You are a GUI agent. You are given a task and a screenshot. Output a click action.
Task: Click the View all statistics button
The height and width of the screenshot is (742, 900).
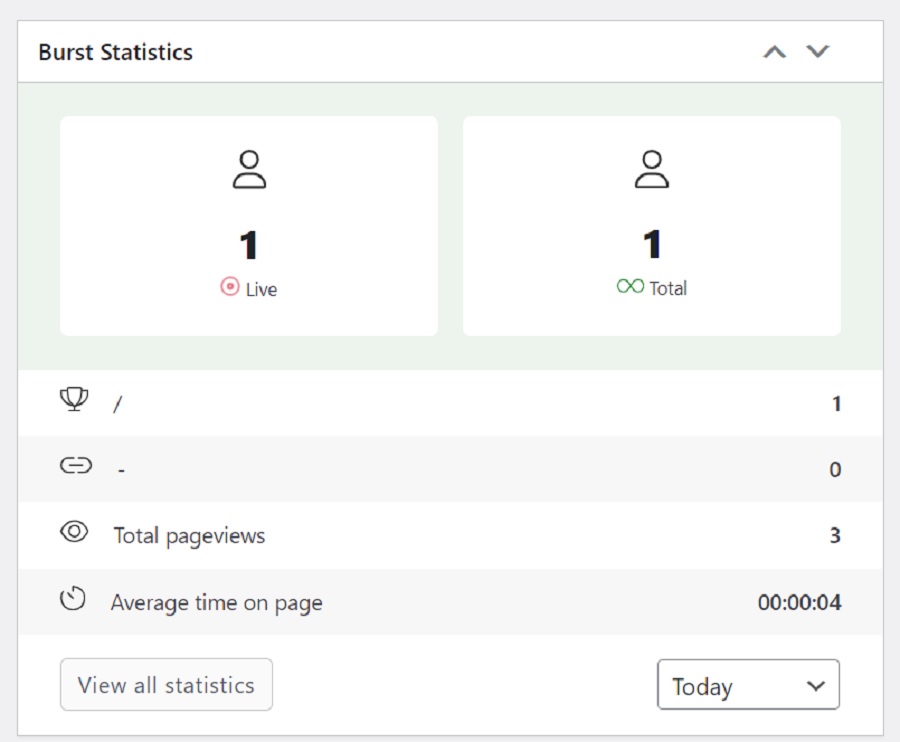pyautogui.click(x=166, y=684)
